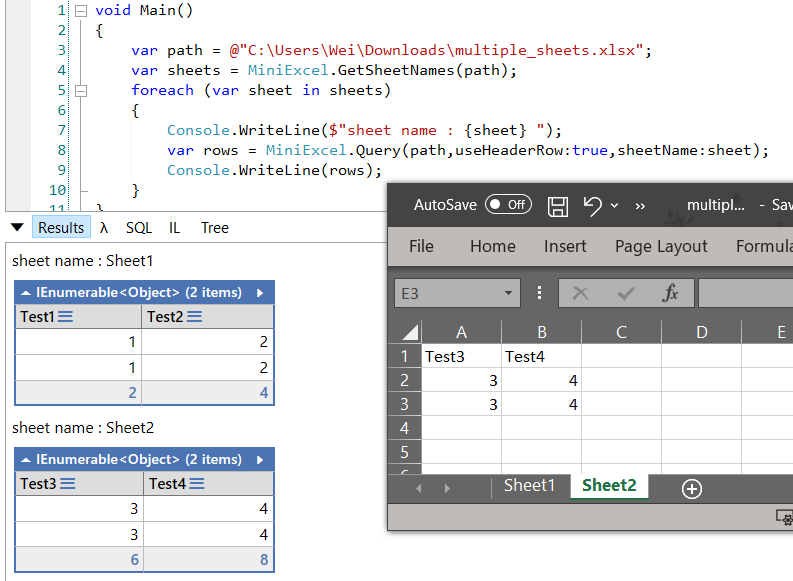Click the Test3 column menu icon
Viewport: 793px width, 581px height.
tap(67, 484)
